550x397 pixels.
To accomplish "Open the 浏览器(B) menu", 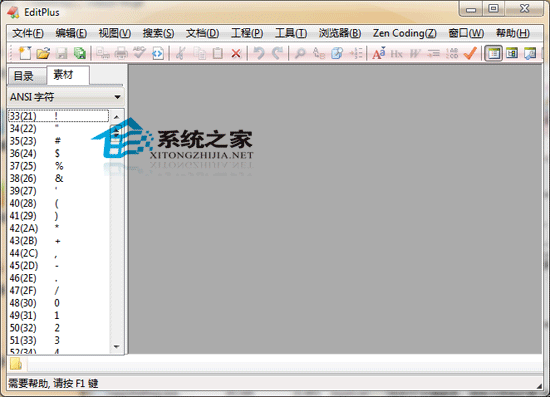I will (x=340, y=33).
